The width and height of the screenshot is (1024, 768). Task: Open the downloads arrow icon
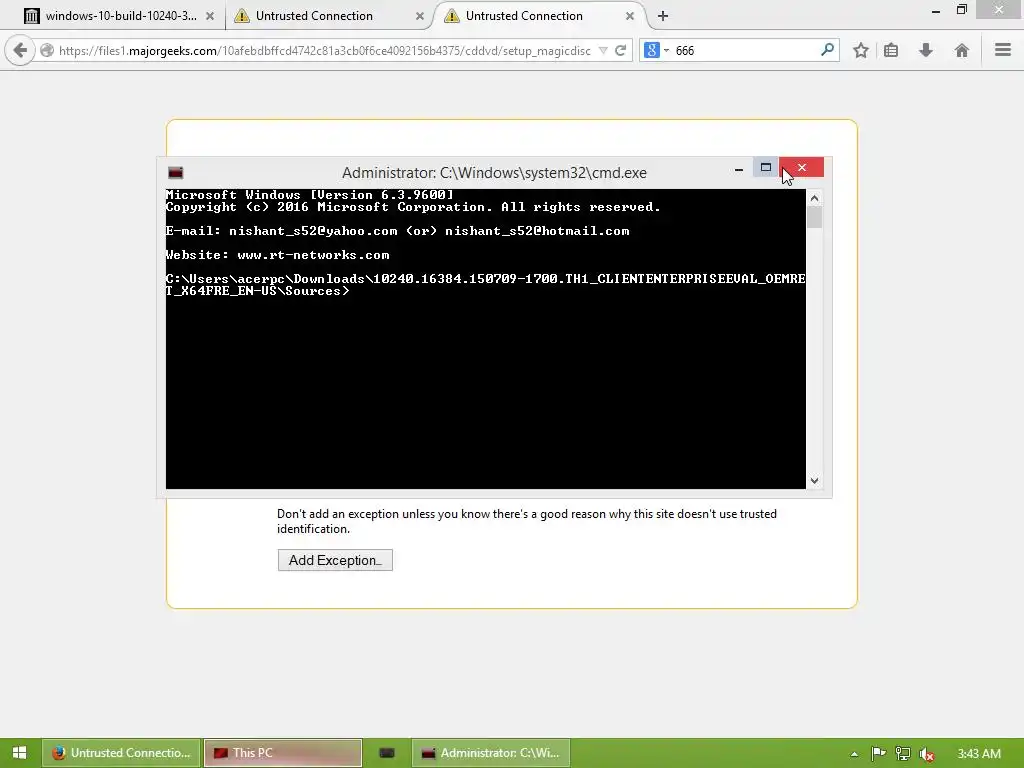[x=926, y=50]
